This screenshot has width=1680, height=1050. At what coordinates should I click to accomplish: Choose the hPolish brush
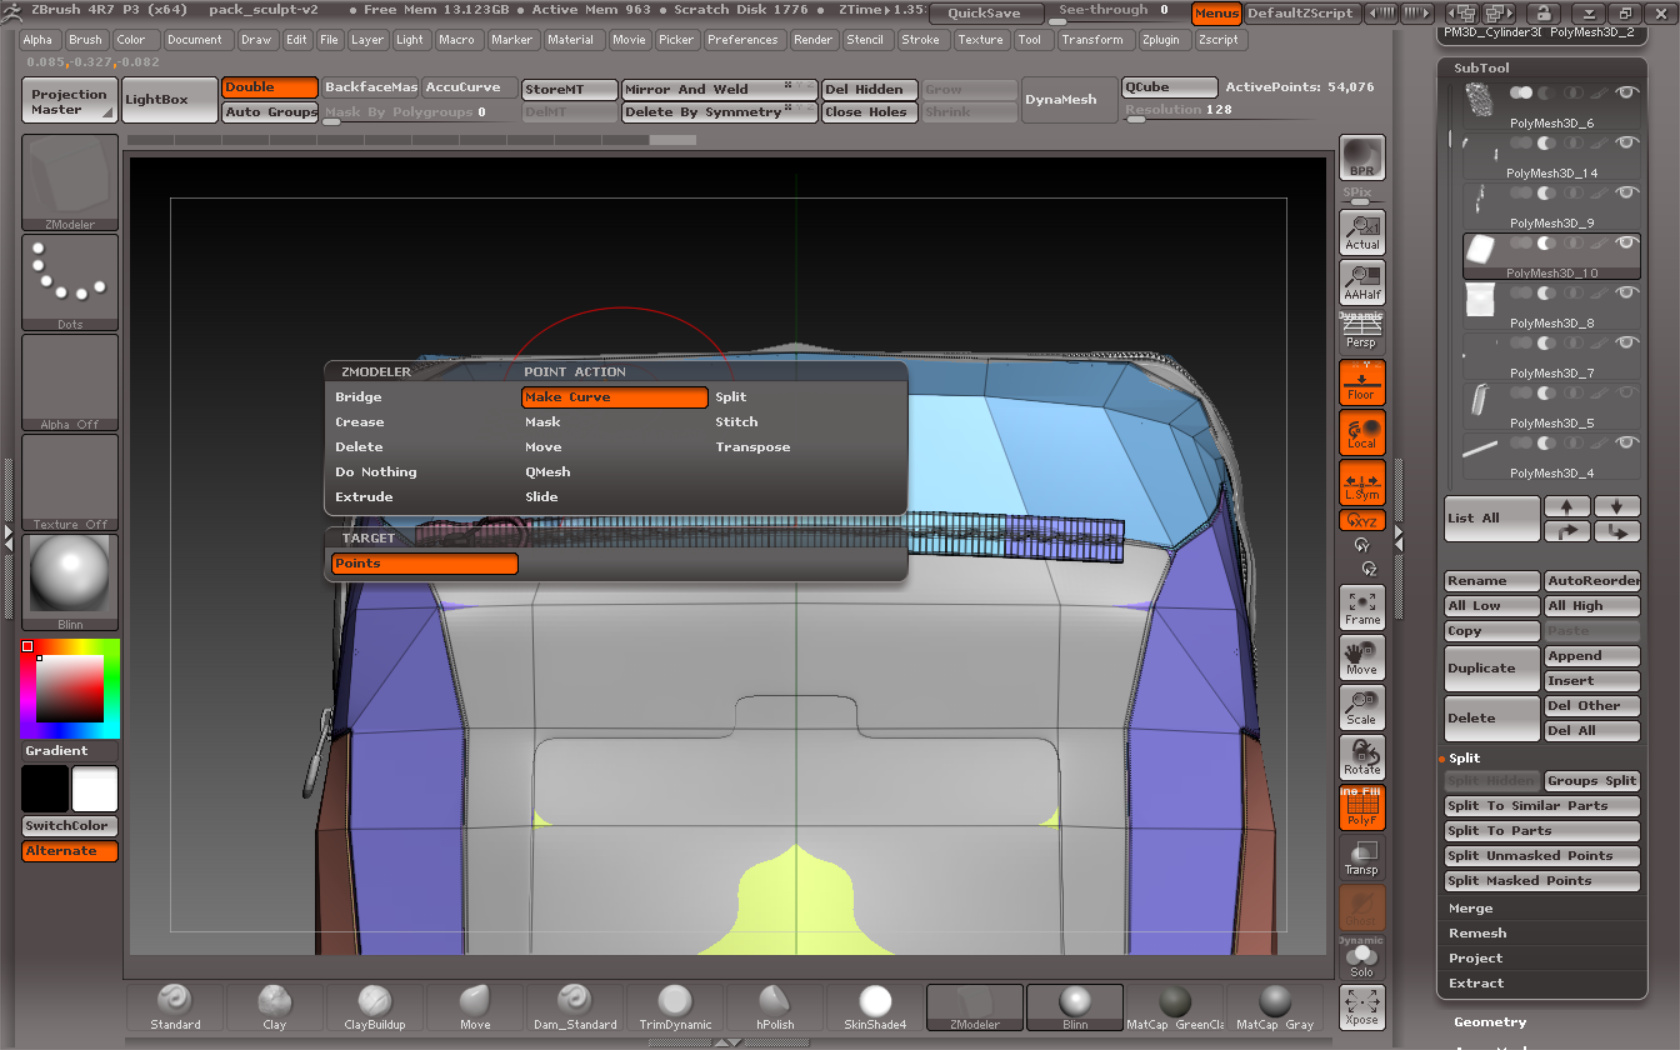coord(775,1006)
